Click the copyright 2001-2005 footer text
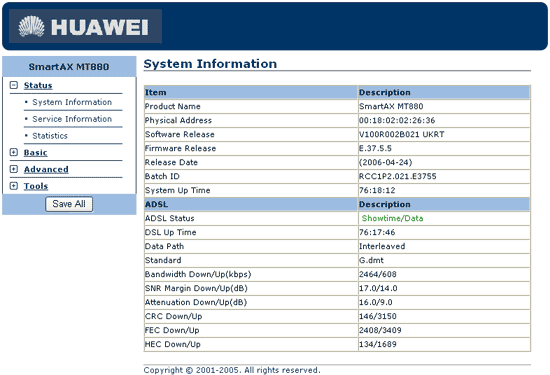 [232, 370]
